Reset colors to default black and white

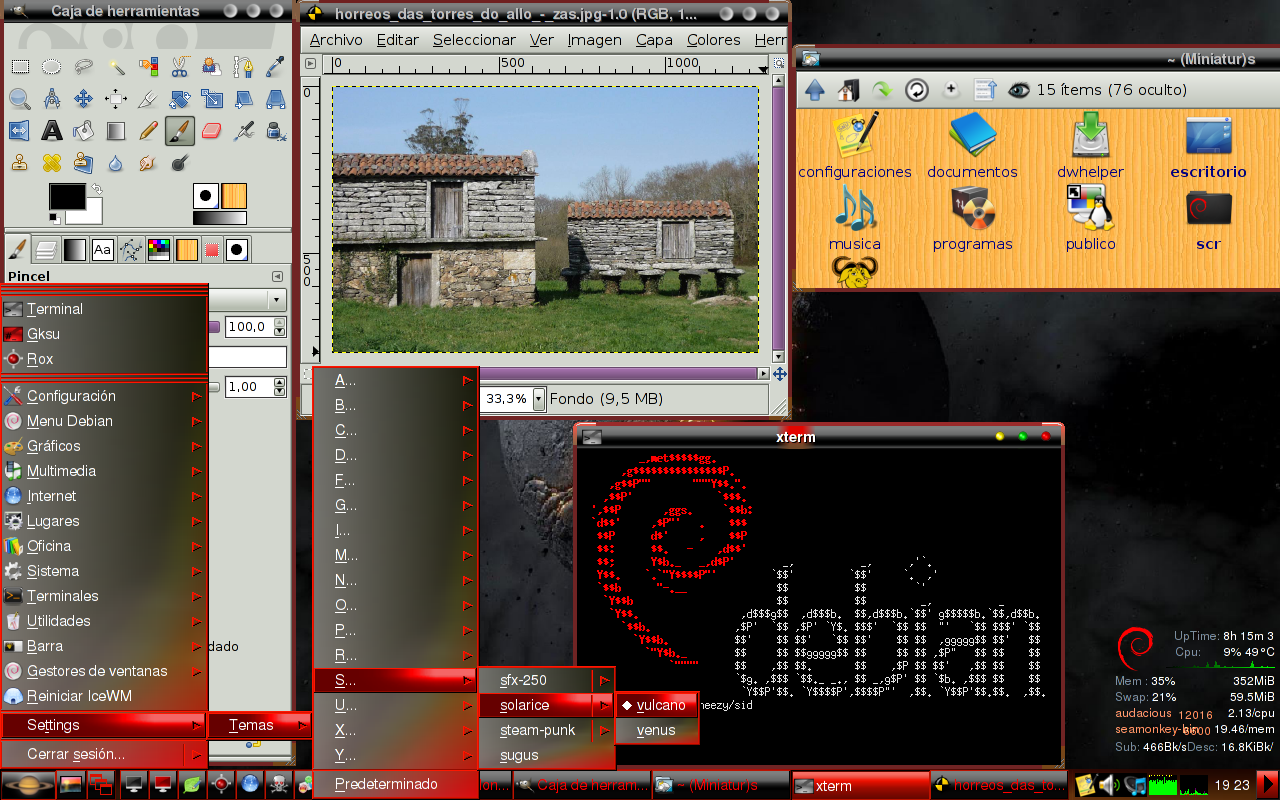(x=55, y=217)
